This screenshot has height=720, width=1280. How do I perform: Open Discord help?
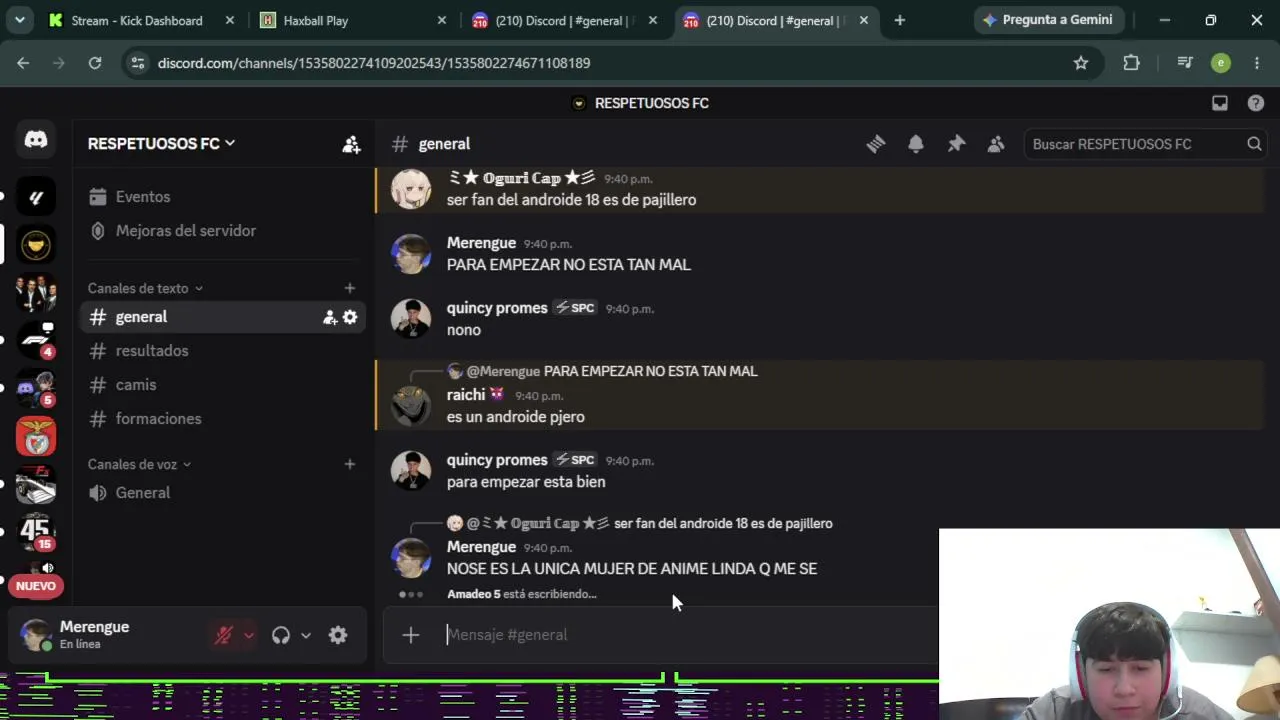pyautogui.click(x=1256, y=103)
